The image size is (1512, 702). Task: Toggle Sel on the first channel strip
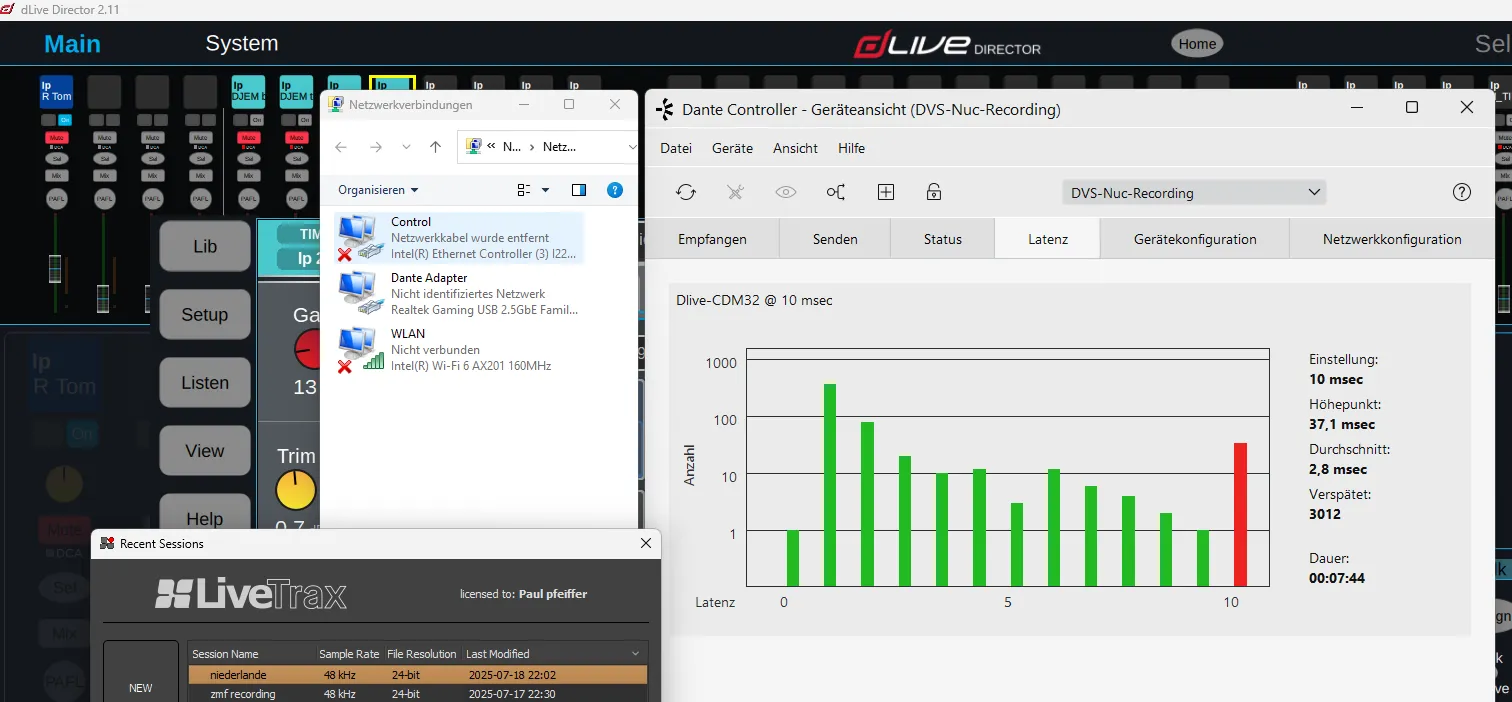pos(56,158)
